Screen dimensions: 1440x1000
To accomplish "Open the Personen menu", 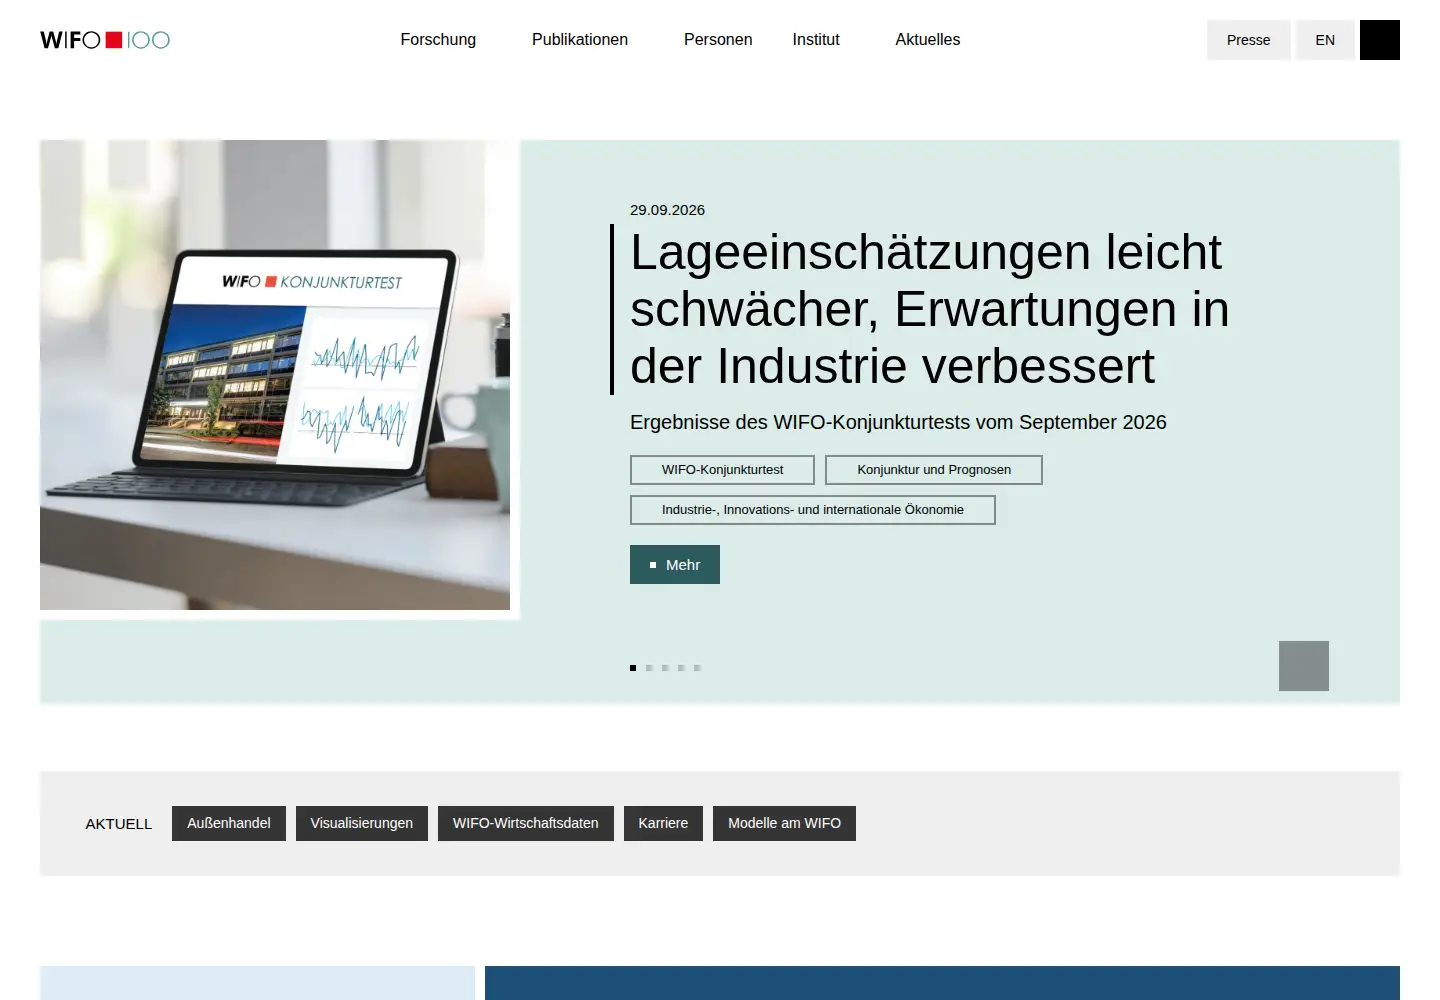I will point(718,40).
